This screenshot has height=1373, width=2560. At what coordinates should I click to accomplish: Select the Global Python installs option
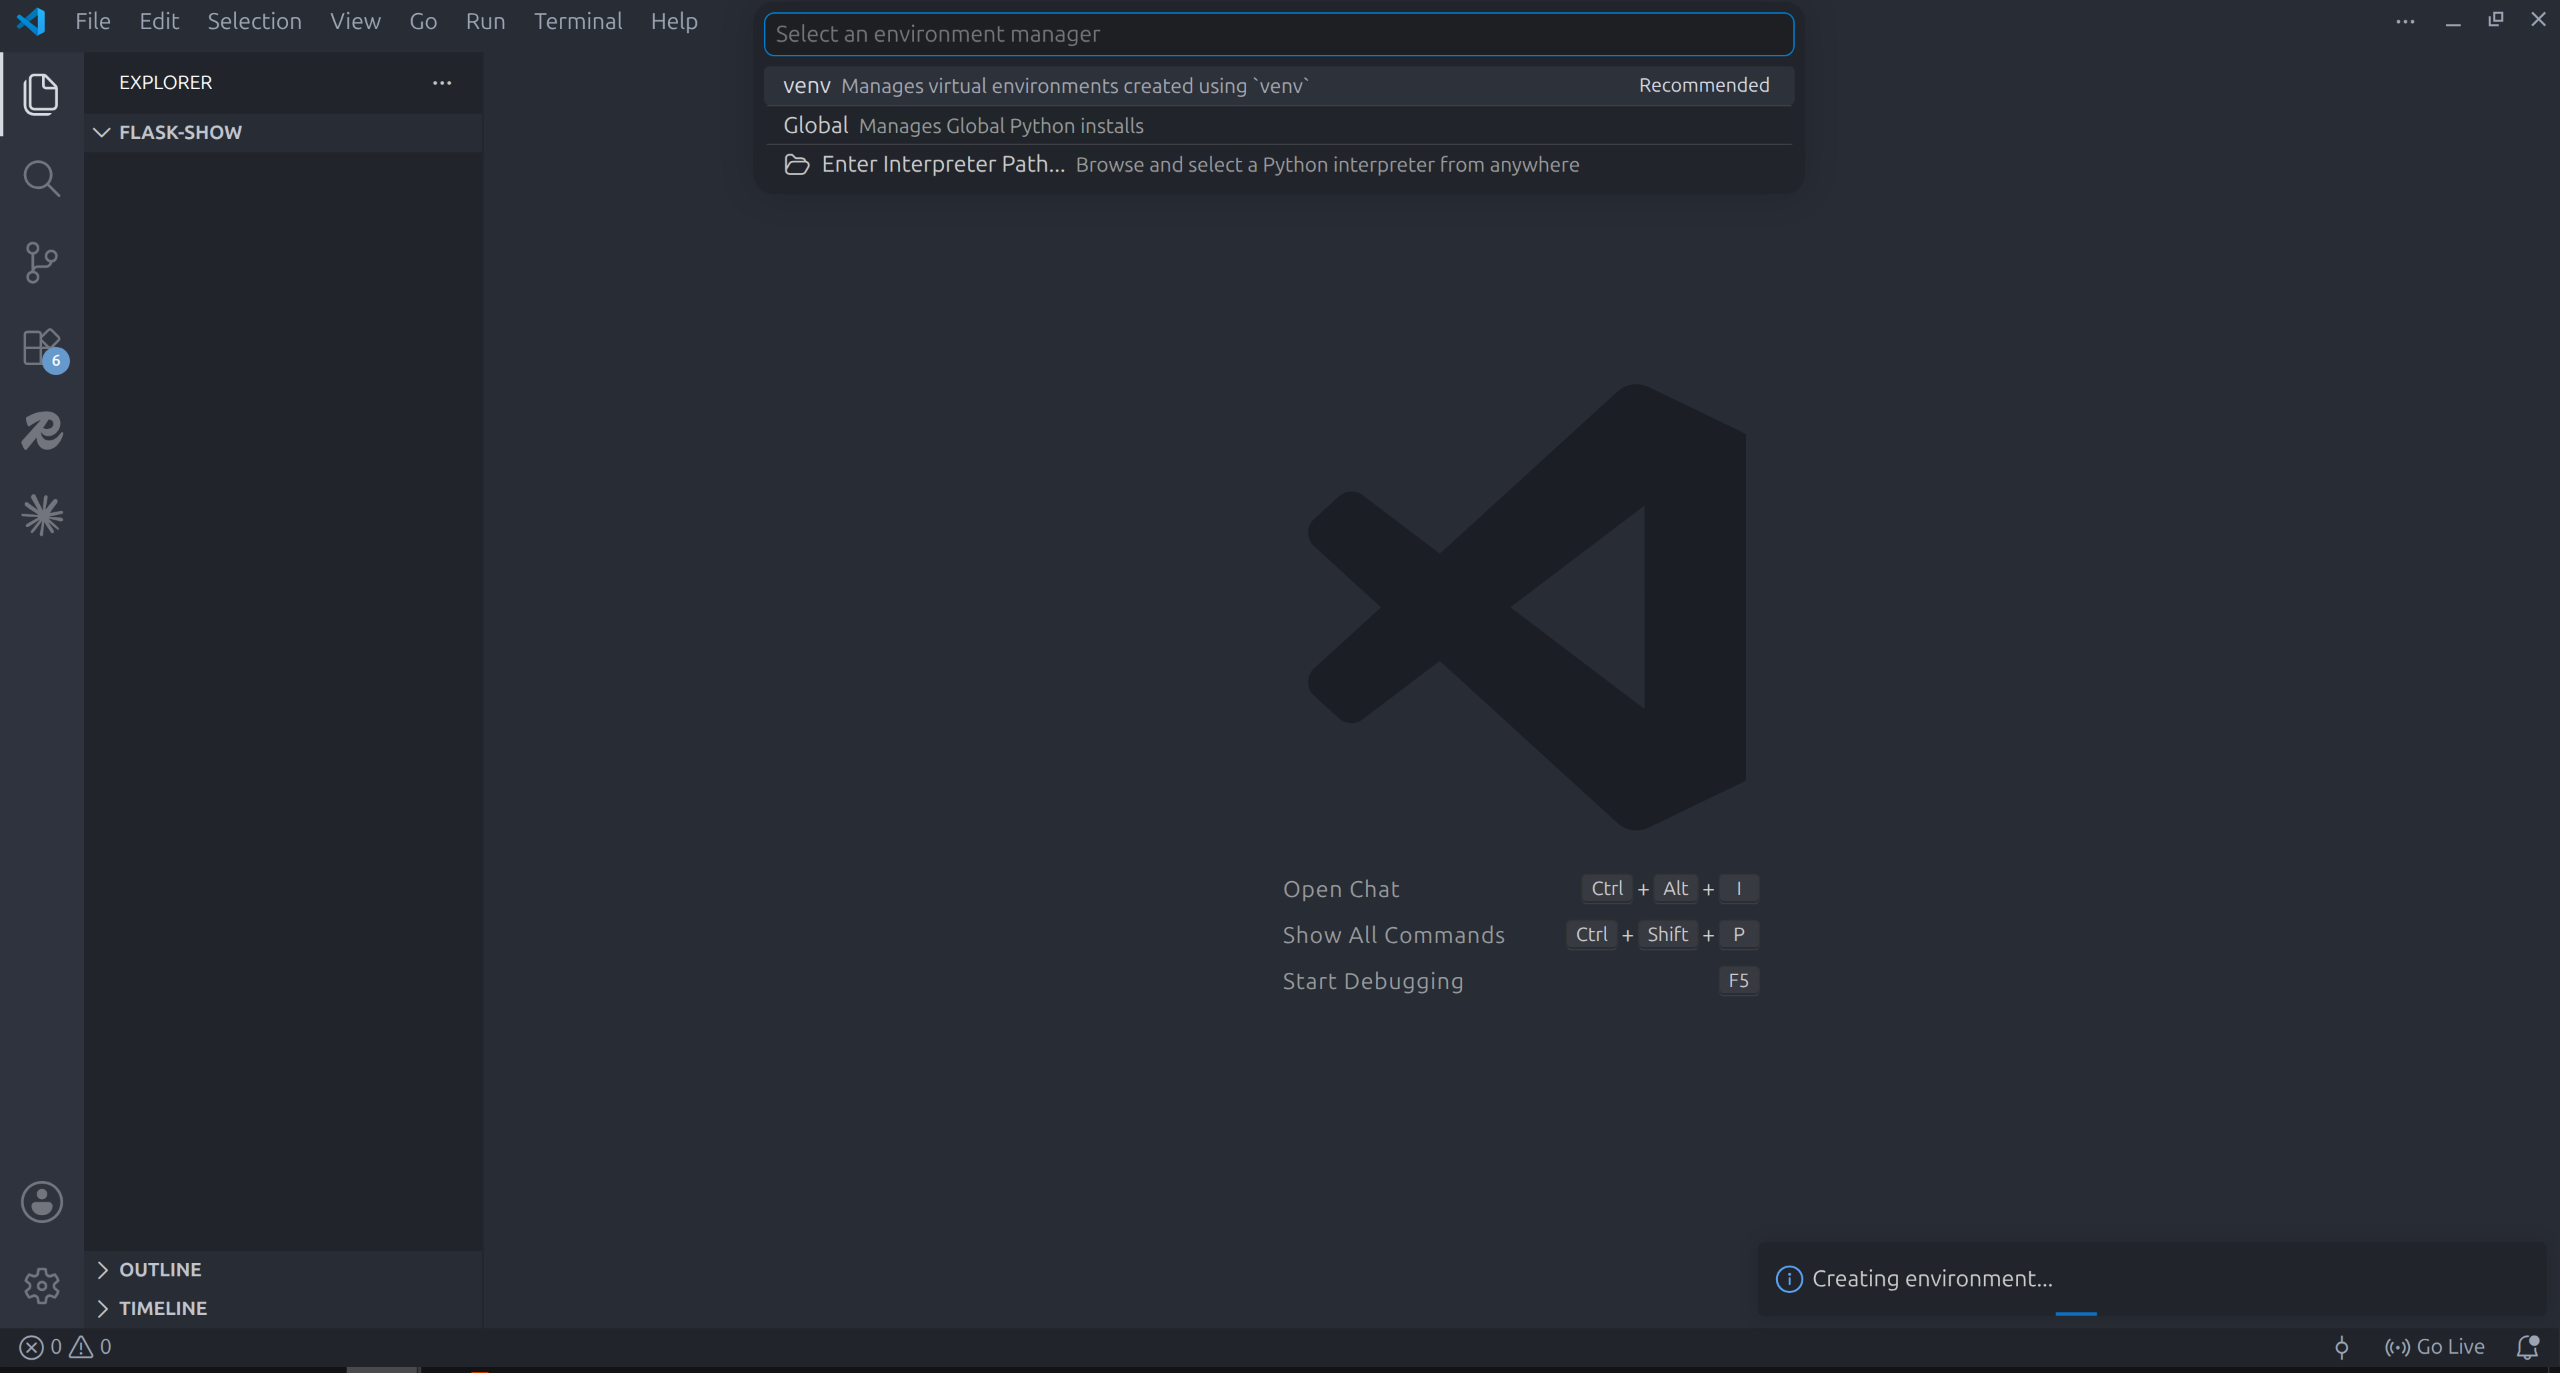pos(1278,125)
